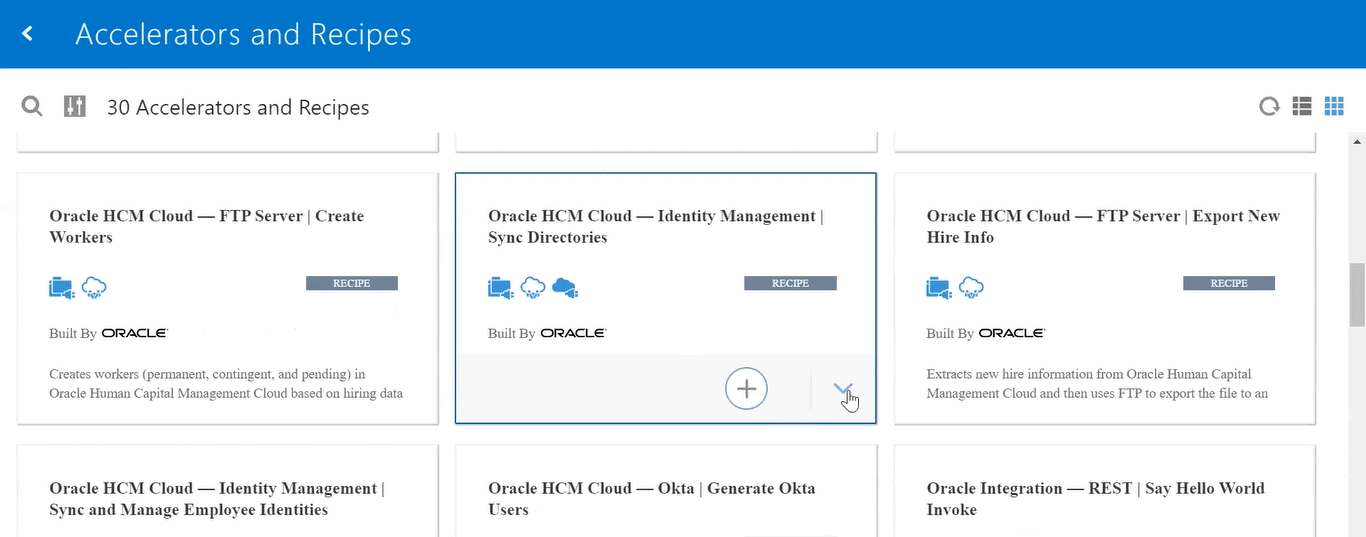Select RECIPE badge on Create Workers card
Screen dimensions: 1366x537
click(351, 283)
